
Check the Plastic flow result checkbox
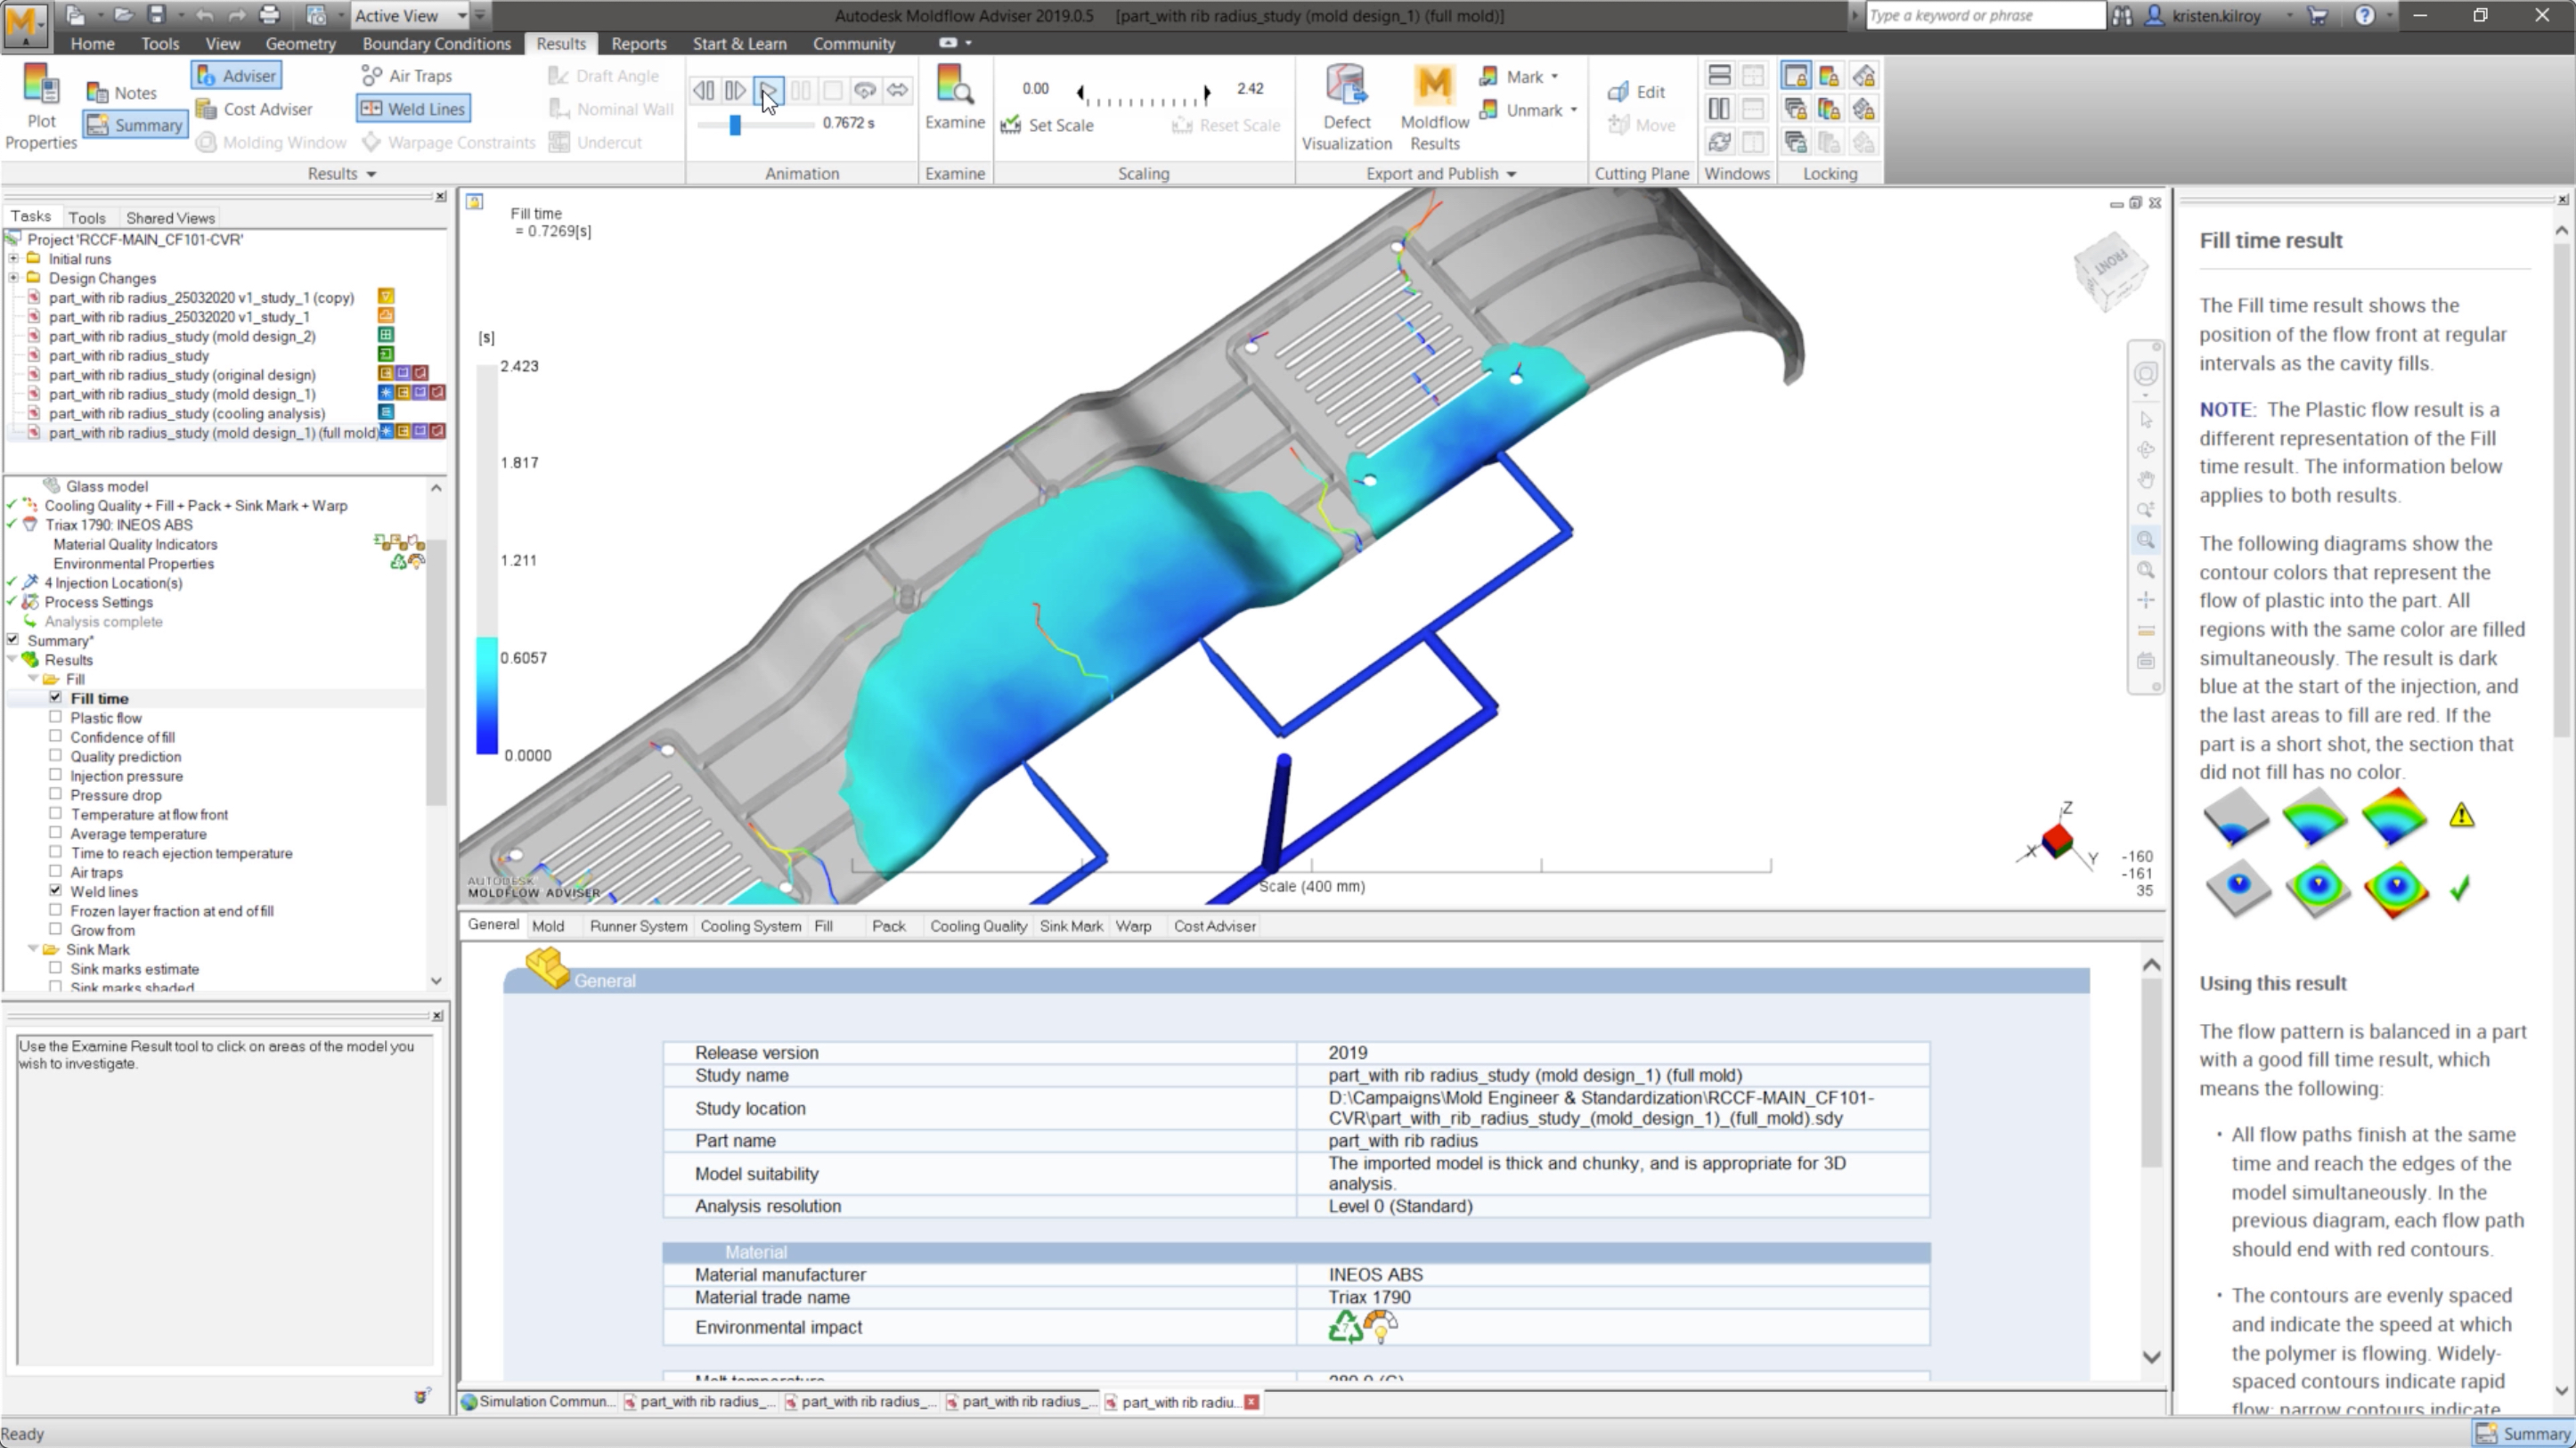pos(56,717)
